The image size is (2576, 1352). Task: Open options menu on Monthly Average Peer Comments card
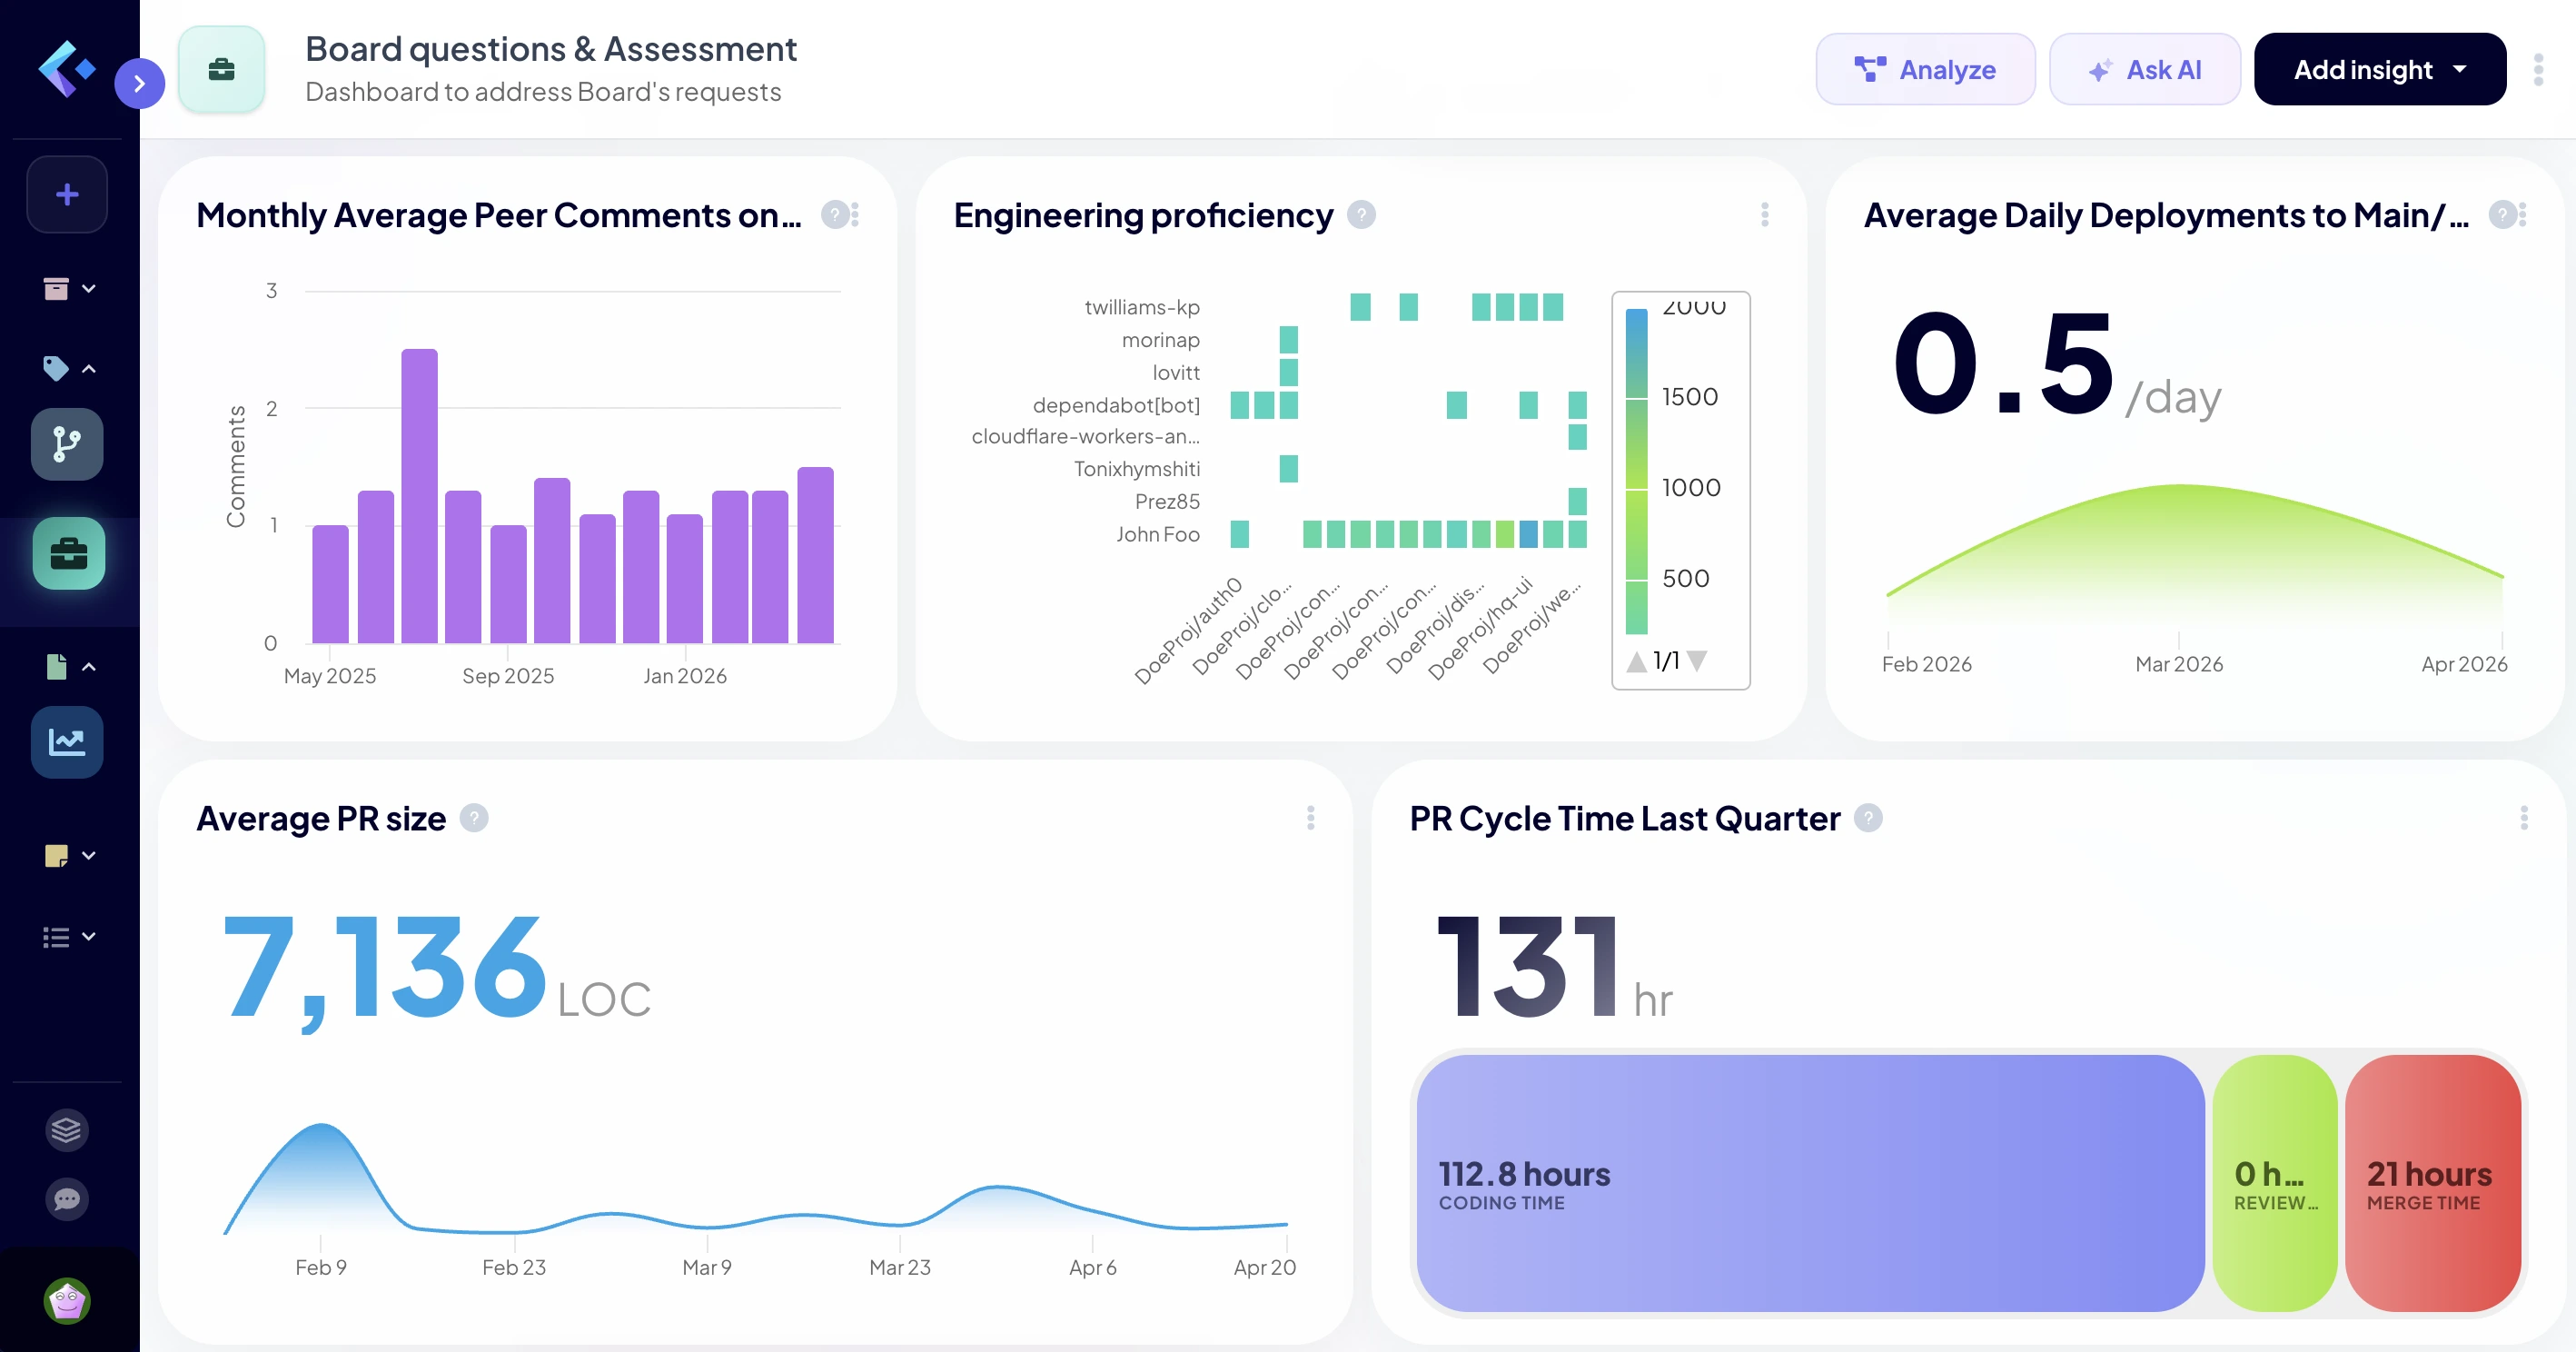[x=855, y=215]
